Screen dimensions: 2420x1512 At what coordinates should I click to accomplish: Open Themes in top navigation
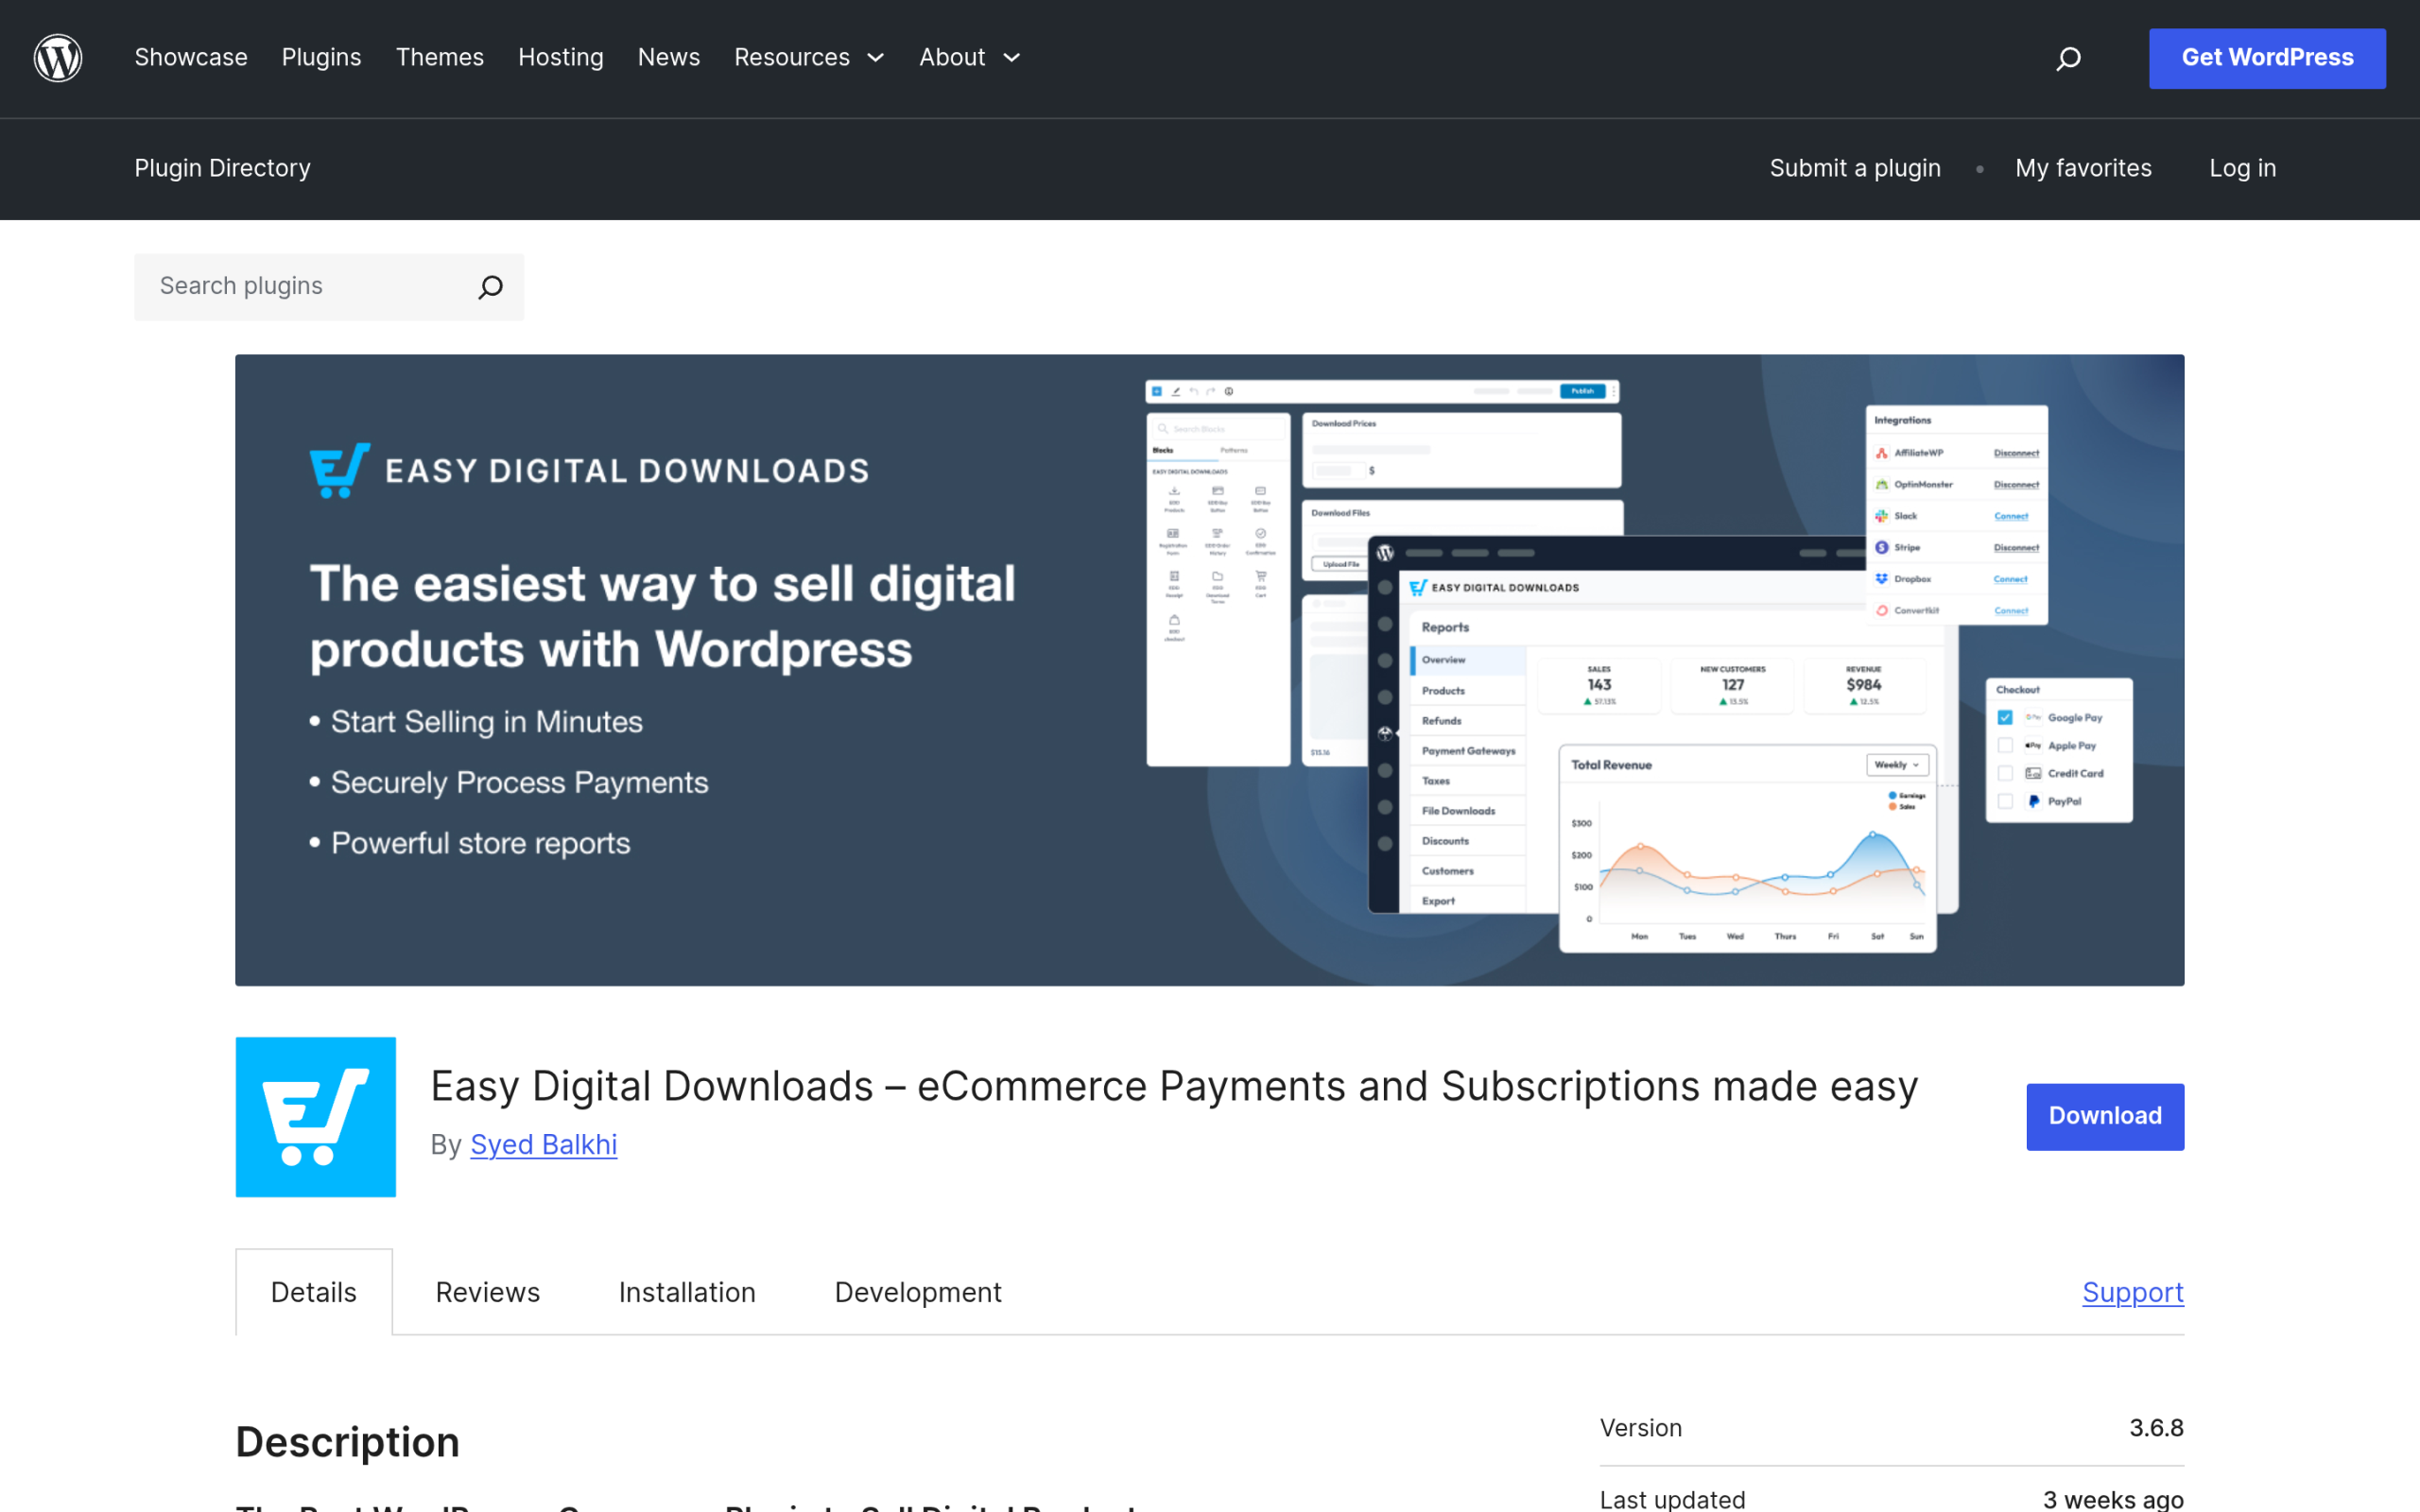pos(440,58)
